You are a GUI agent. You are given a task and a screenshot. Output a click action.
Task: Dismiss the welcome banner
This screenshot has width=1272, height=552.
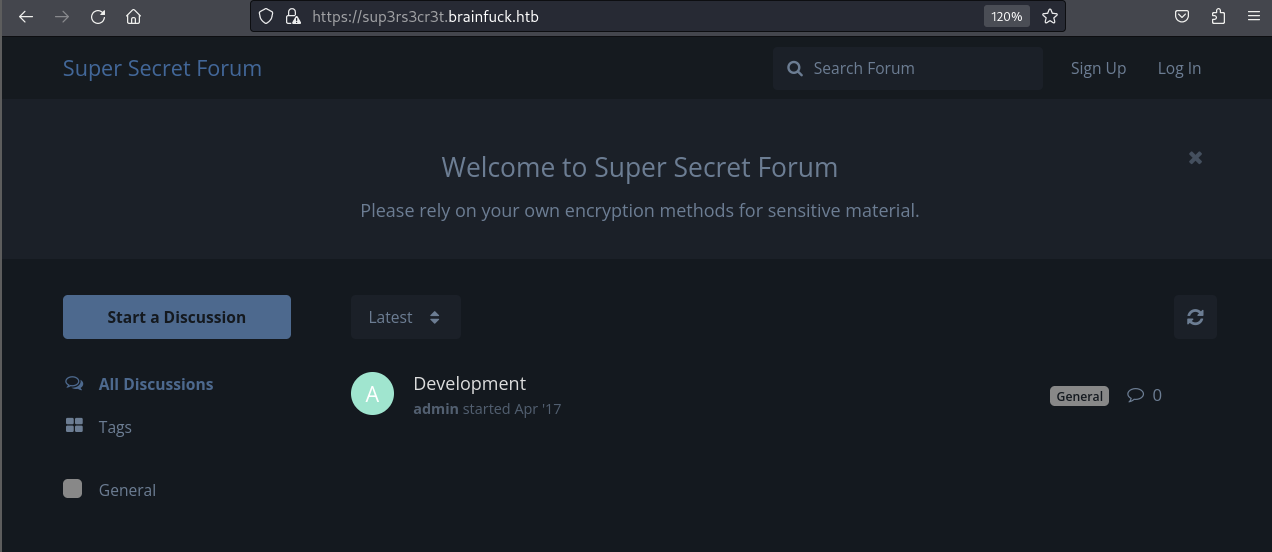[x=1195, y=158]
